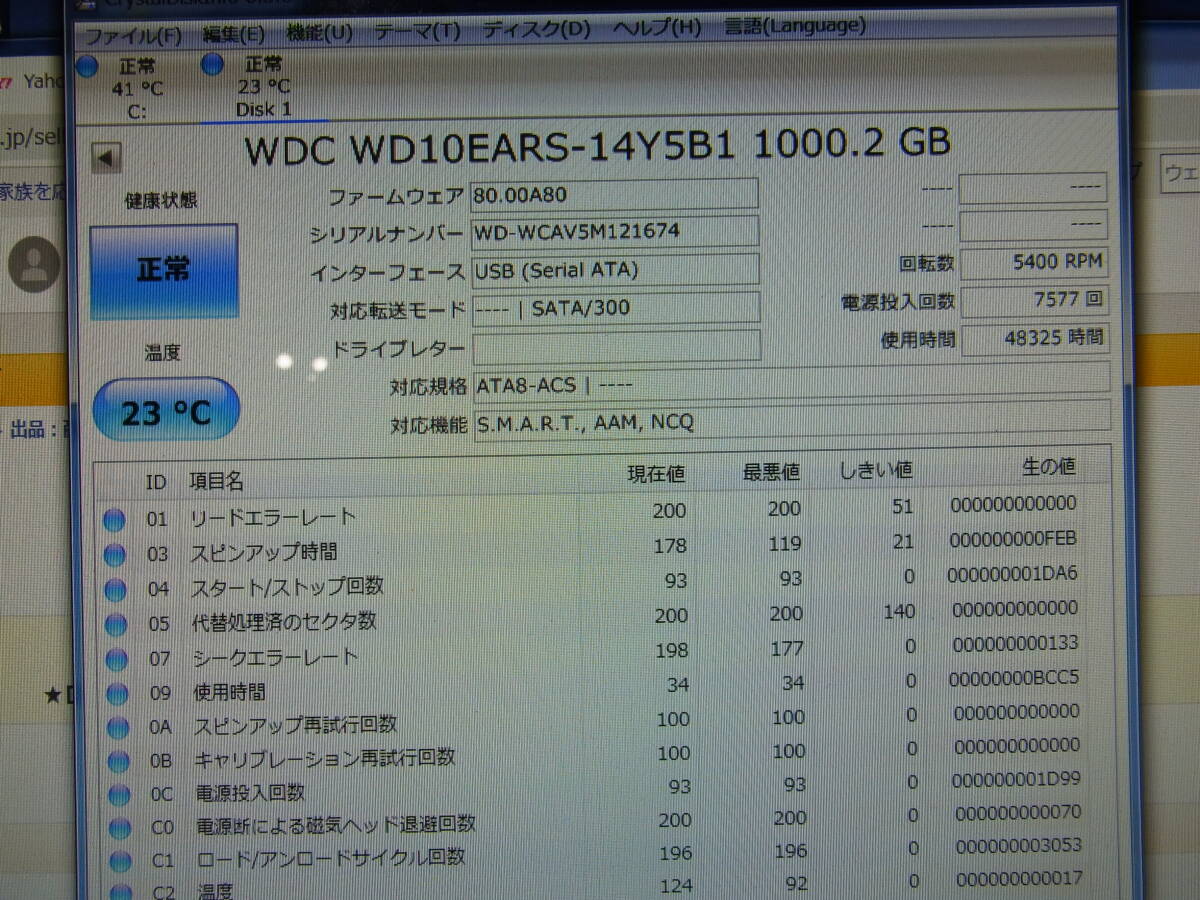Click status dot for ID 09 使用時間 row
The height and width of the screenshot is (900, 1200).
point(117,693)
